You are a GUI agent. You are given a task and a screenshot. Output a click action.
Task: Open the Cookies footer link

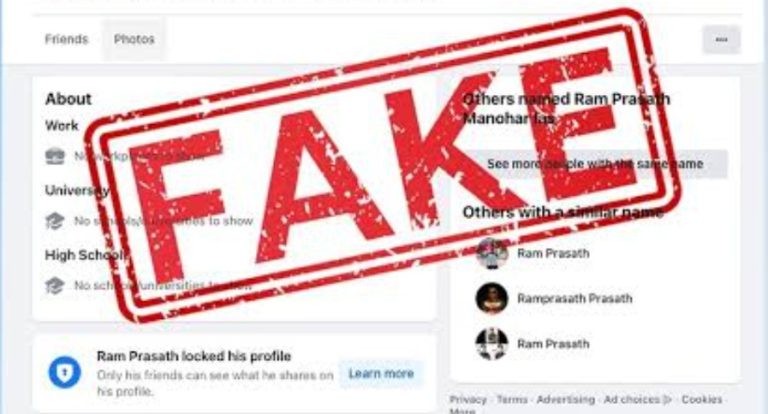pos(701,400)
